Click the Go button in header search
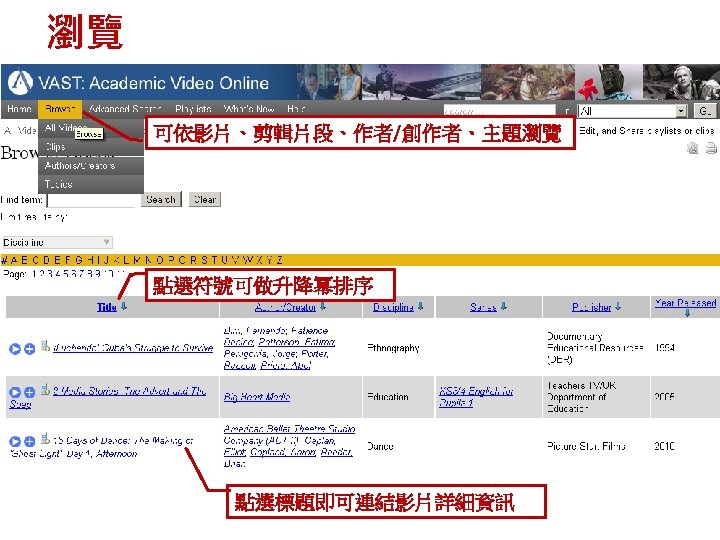Screen dimensions: 720x540 [x=705, y=111]
